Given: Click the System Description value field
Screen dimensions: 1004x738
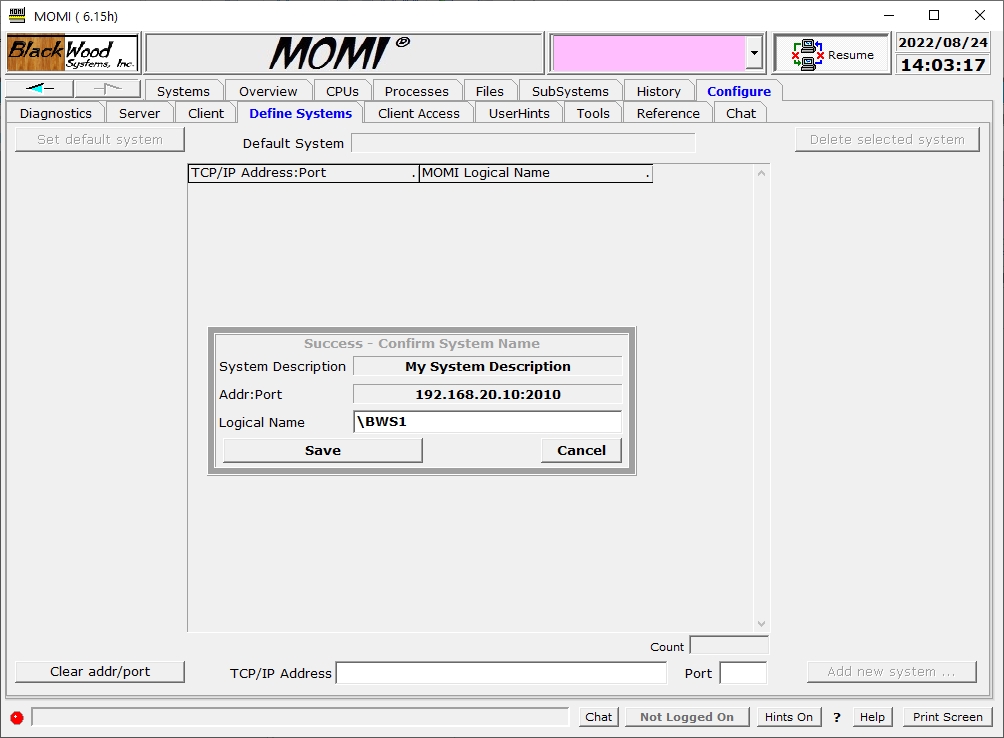Looking at the screenshot, I should tap(487, 366).
